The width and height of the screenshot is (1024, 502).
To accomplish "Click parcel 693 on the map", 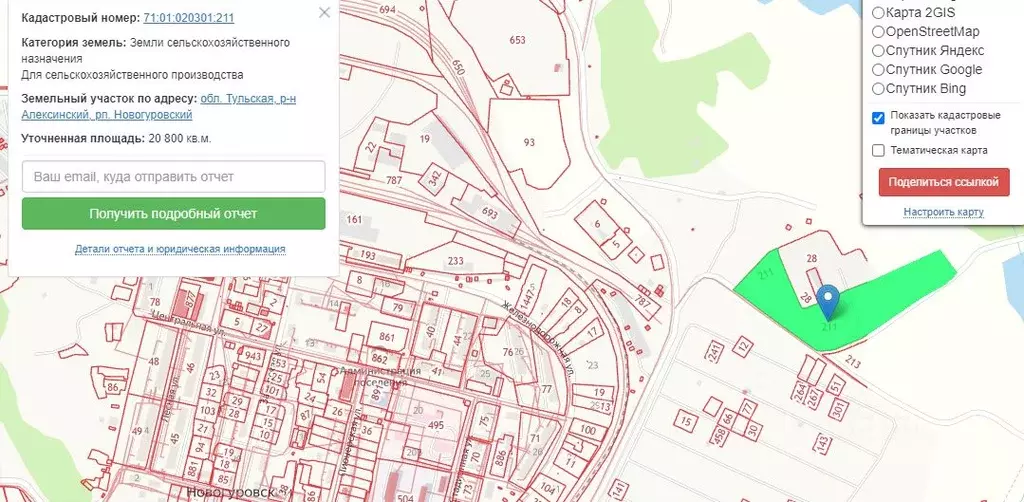I will tap(490, 213).
